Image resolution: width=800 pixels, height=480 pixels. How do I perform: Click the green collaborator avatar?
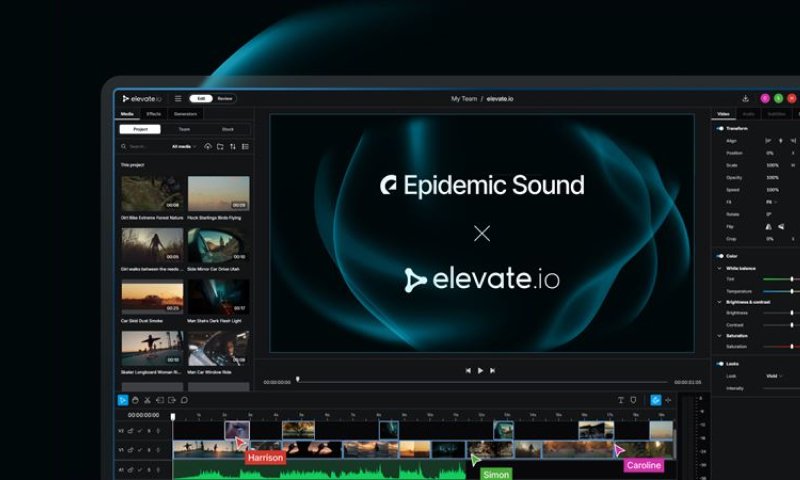pos(778,98)
